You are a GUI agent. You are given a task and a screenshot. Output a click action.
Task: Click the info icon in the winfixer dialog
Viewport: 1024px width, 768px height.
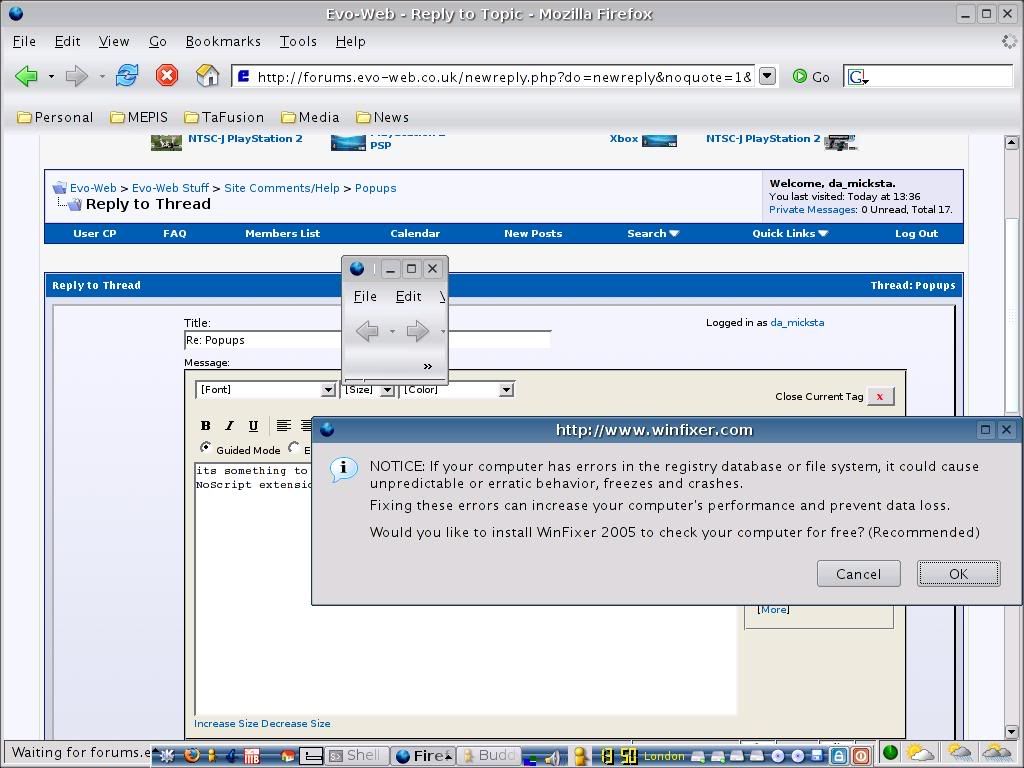(x=344, y=469)
